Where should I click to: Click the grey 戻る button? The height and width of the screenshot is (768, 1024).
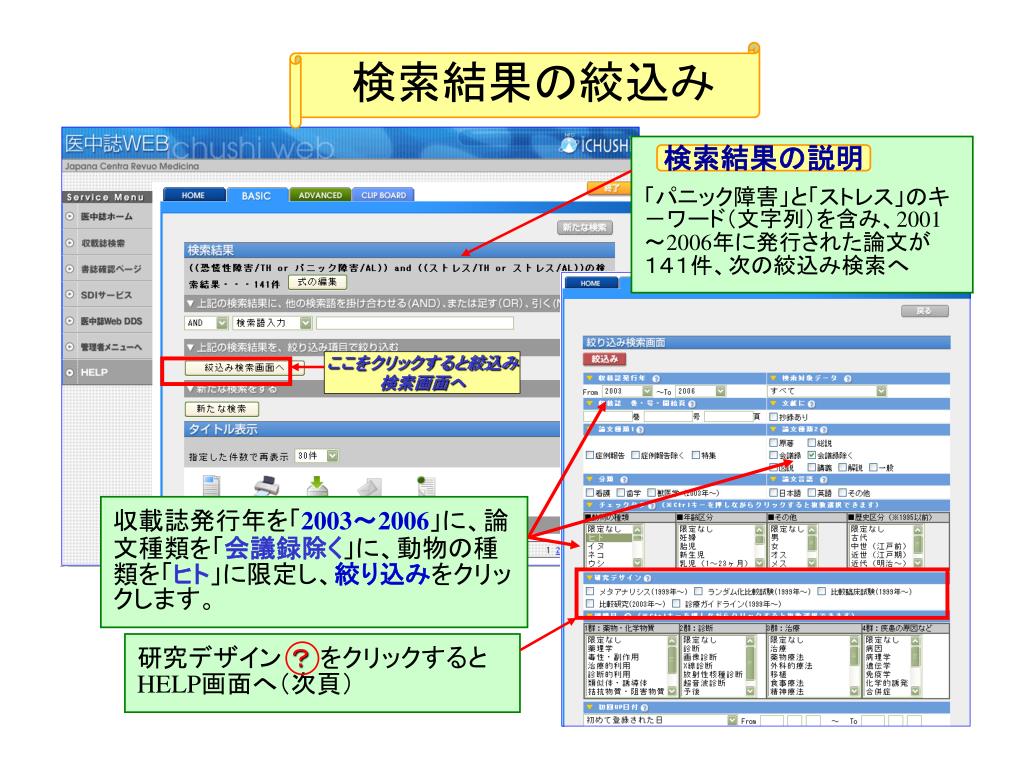[924, 311]
